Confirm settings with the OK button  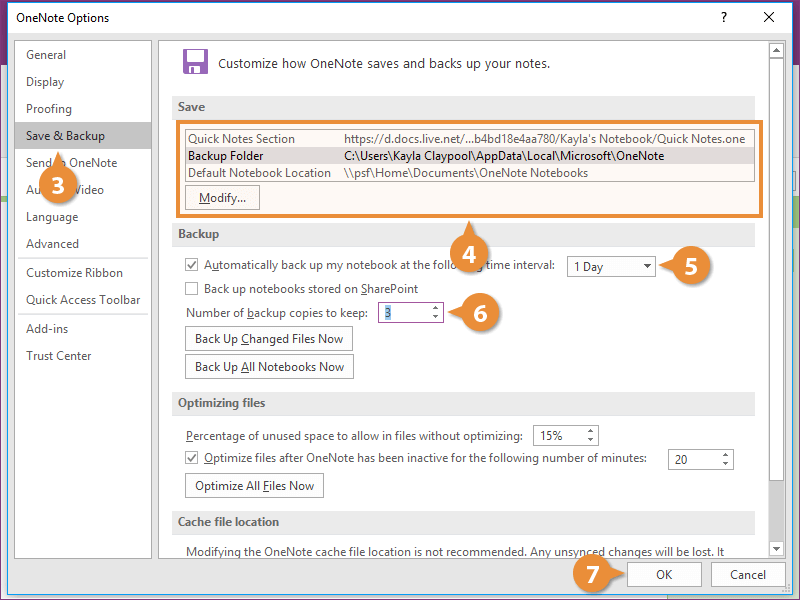click(x=664, y=575)
